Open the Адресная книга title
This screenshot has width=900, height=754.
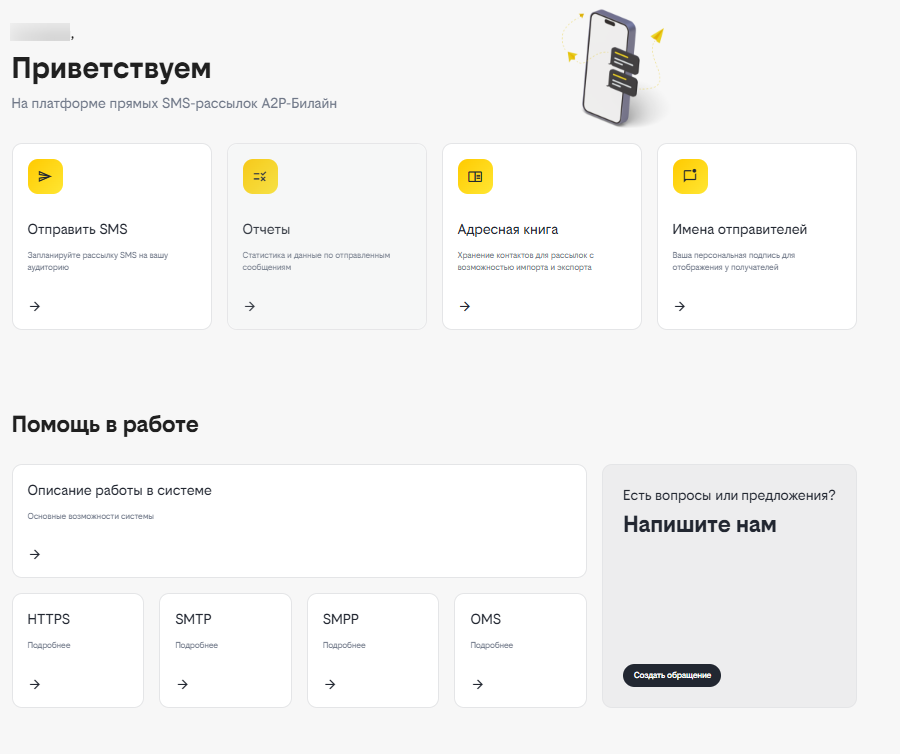tap(507, 230)
